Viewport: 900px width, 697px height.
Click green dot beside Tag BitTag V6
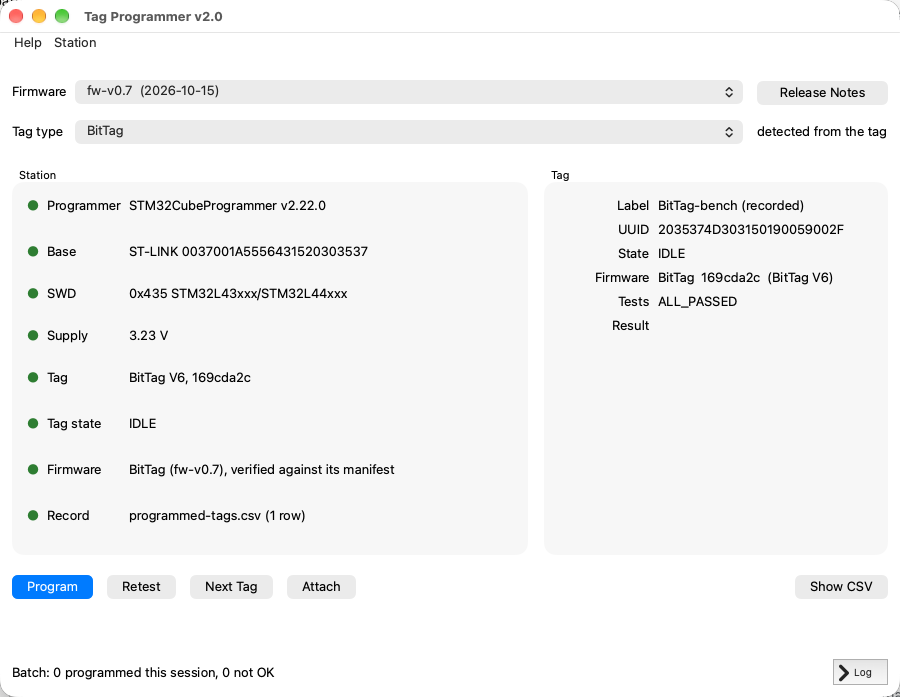[33, 377]
